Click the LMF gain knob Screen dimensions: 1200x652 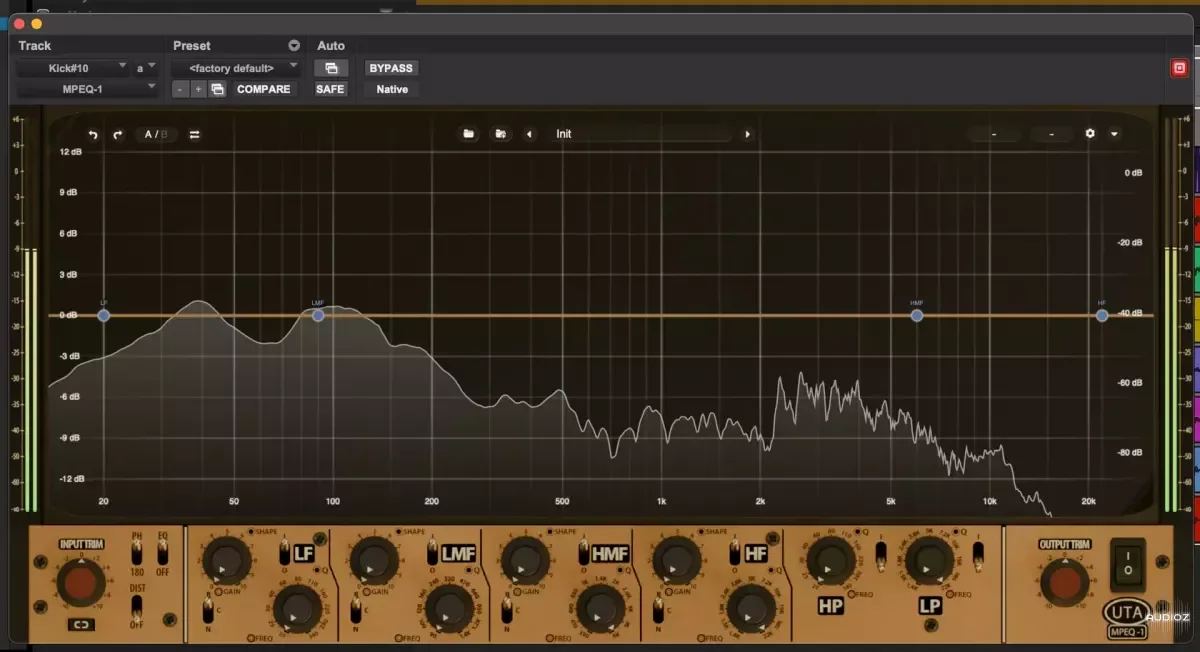point(374,559)
